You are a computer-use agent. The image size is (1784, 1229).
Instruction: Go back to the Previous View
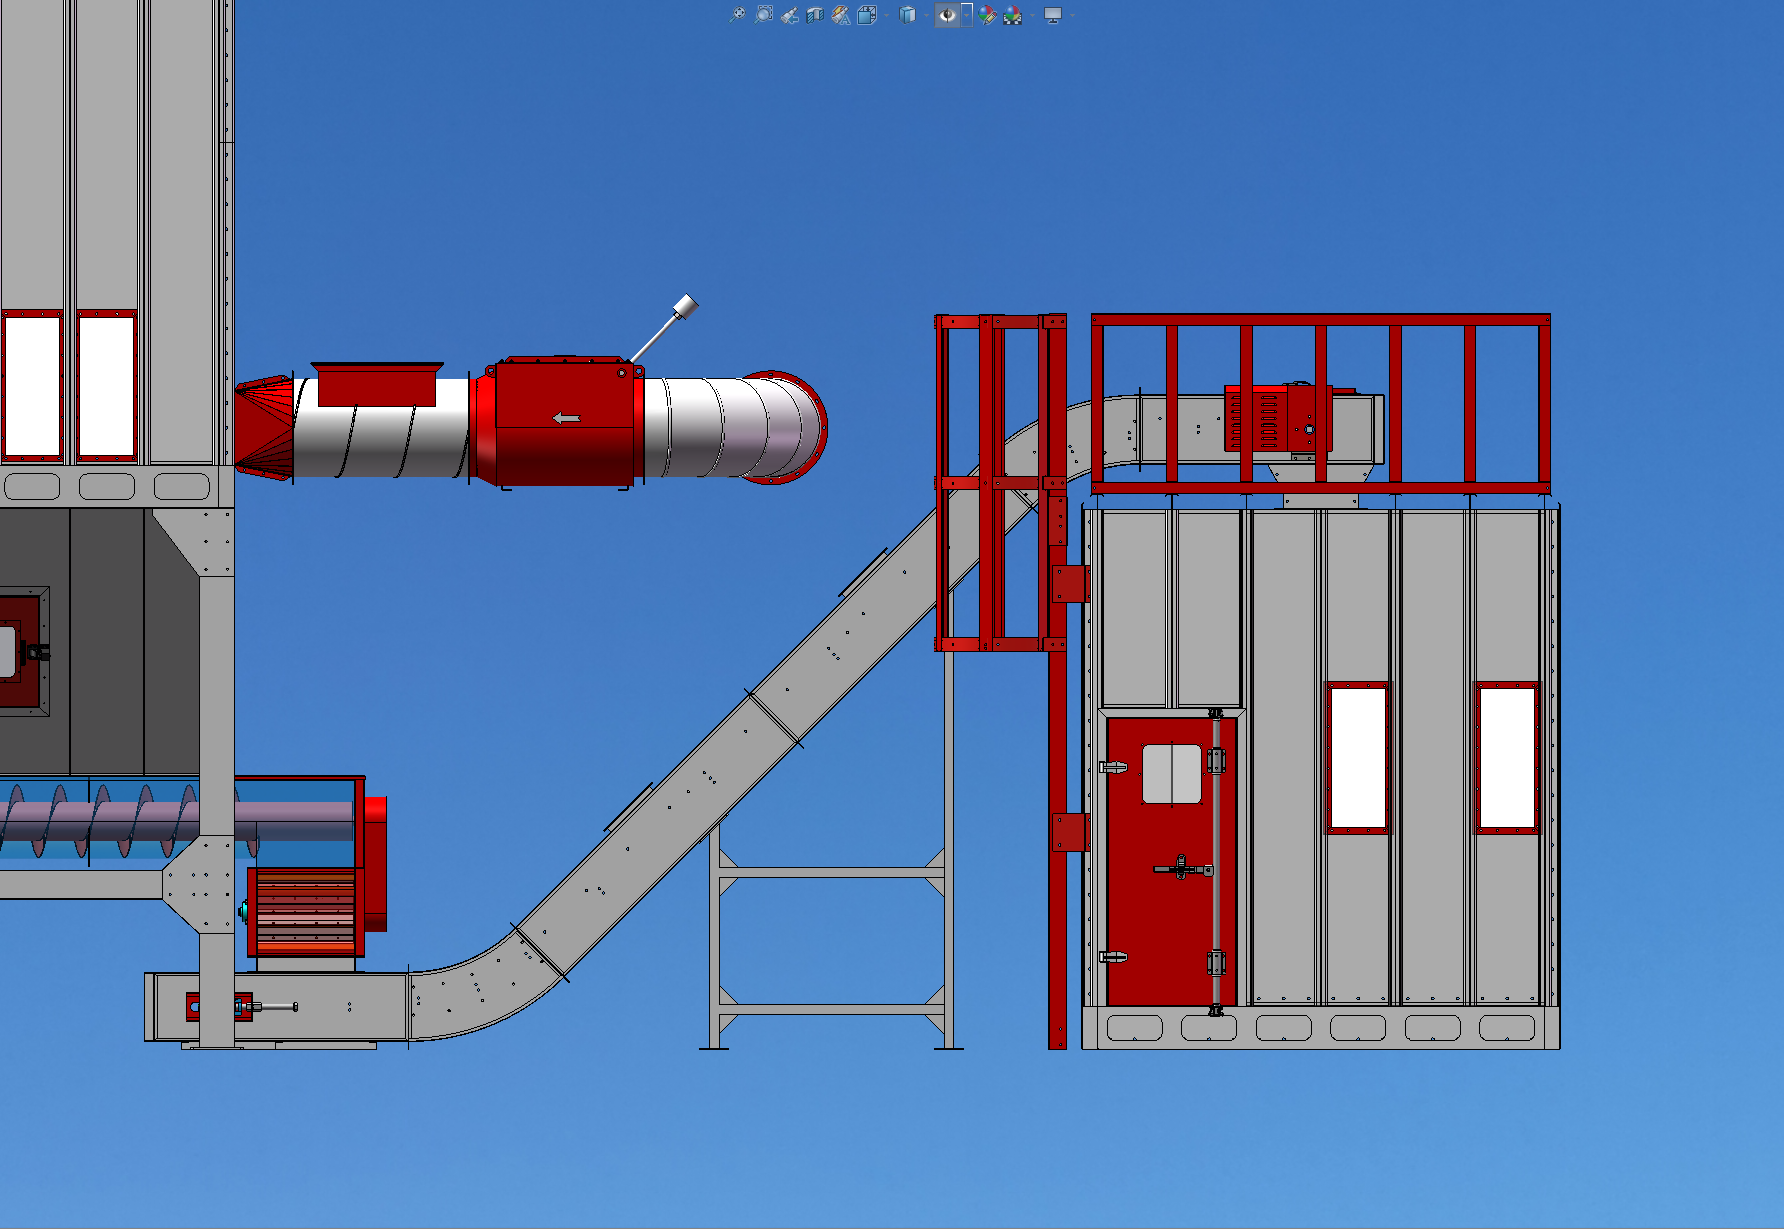pos(790,15)
